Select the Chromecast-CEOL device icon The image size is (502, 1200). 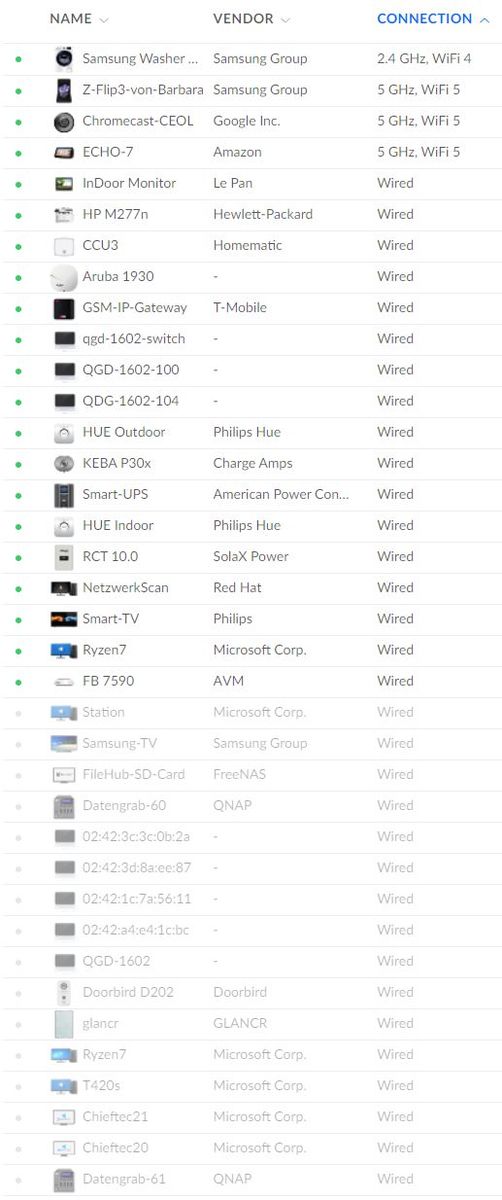[x=64, y=121]
